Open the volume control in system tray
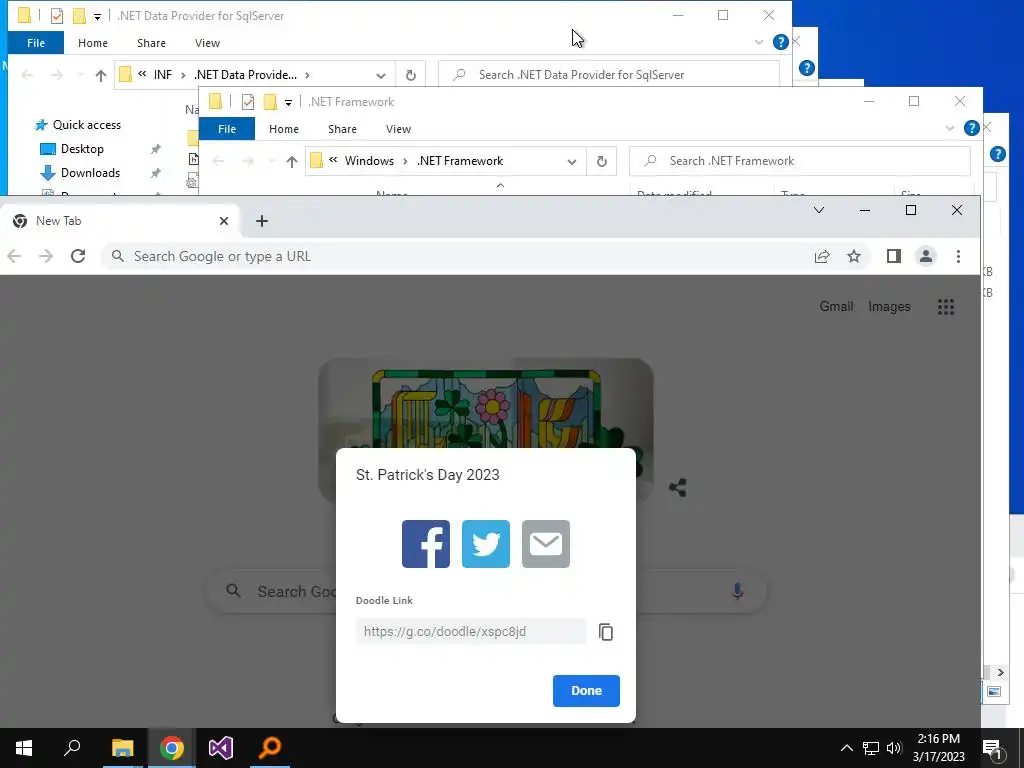This screenshot has width=1024, height=768. [894, 748]
